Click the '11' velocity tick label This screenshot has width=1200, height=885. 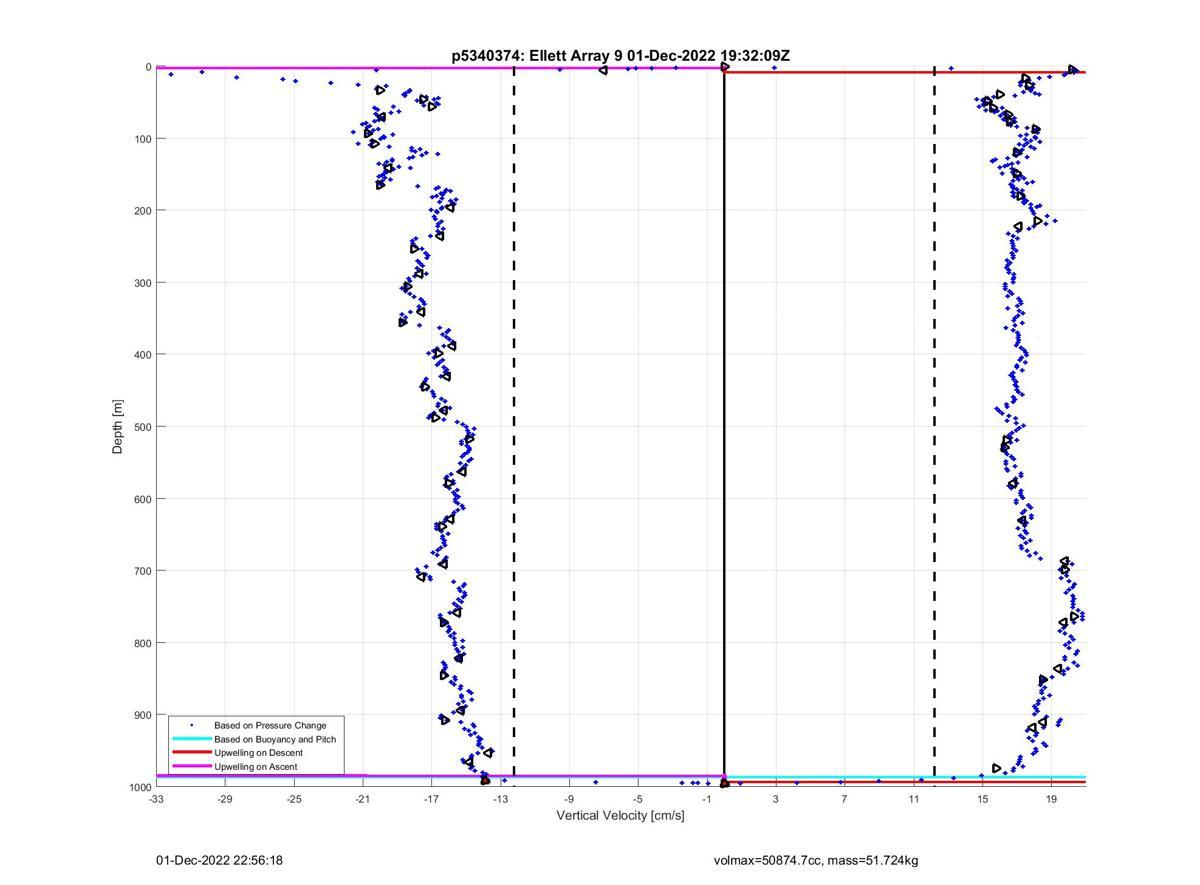pyautogui.click(x=913, y=799)
